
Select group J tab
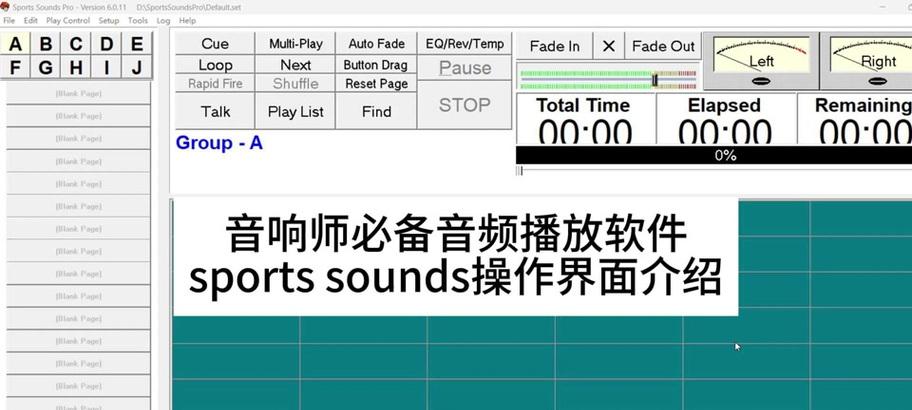[137, 67]
